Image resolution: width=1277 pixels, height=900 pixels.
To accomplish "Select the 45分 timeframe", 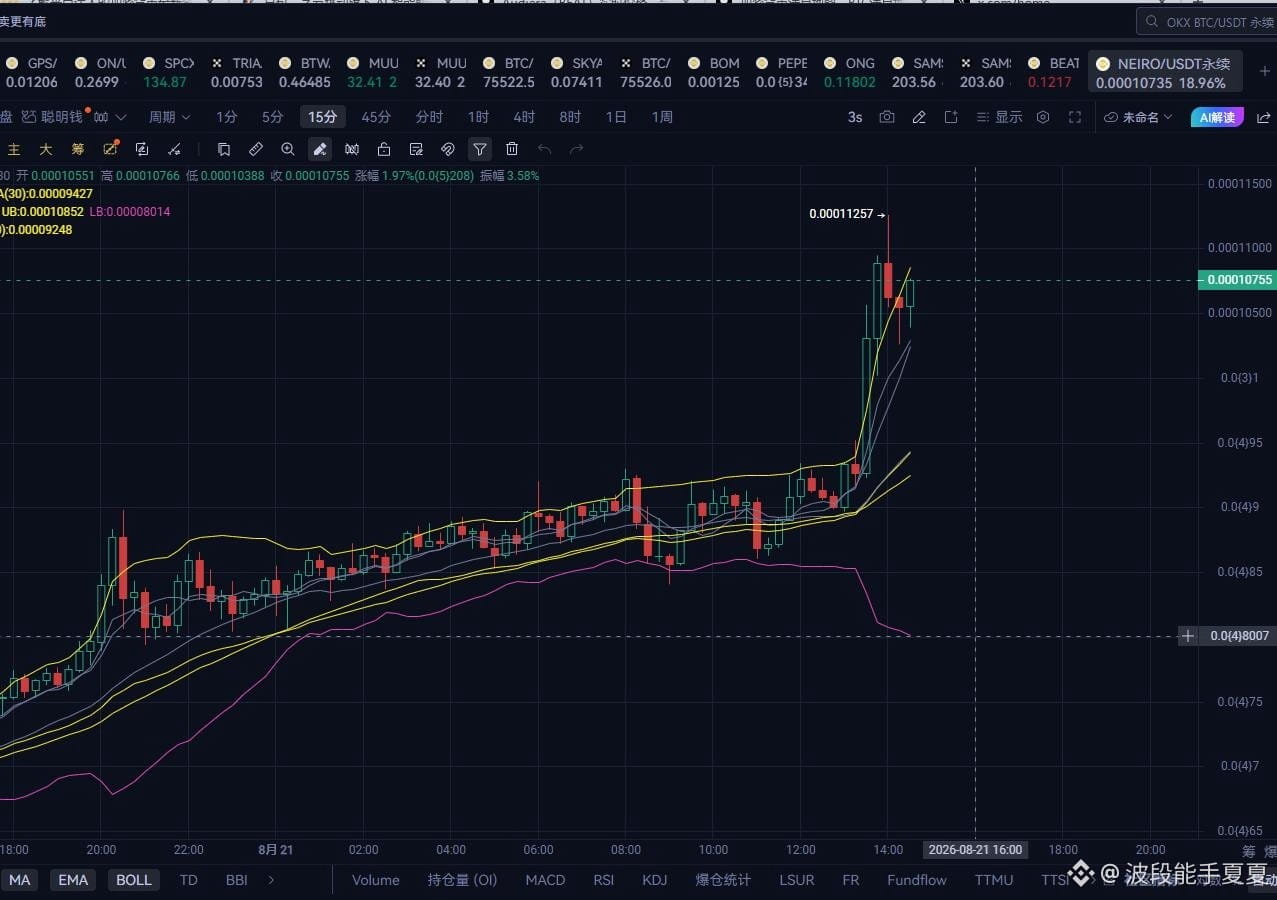I will pyautogui.click(x=376, y=117).
